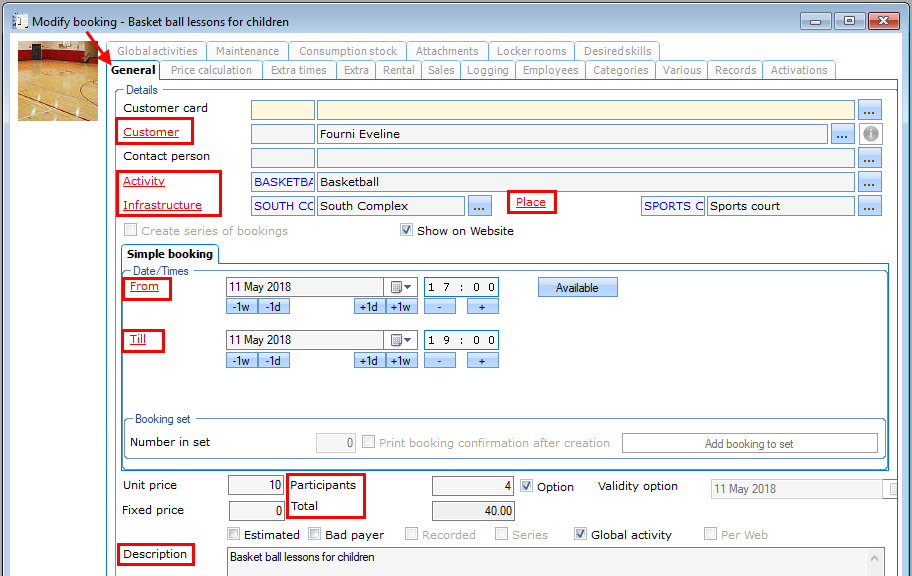Switch to Price calculation tab
The width and height of the screenshot is (912, 576).
[x=211, y=70]
